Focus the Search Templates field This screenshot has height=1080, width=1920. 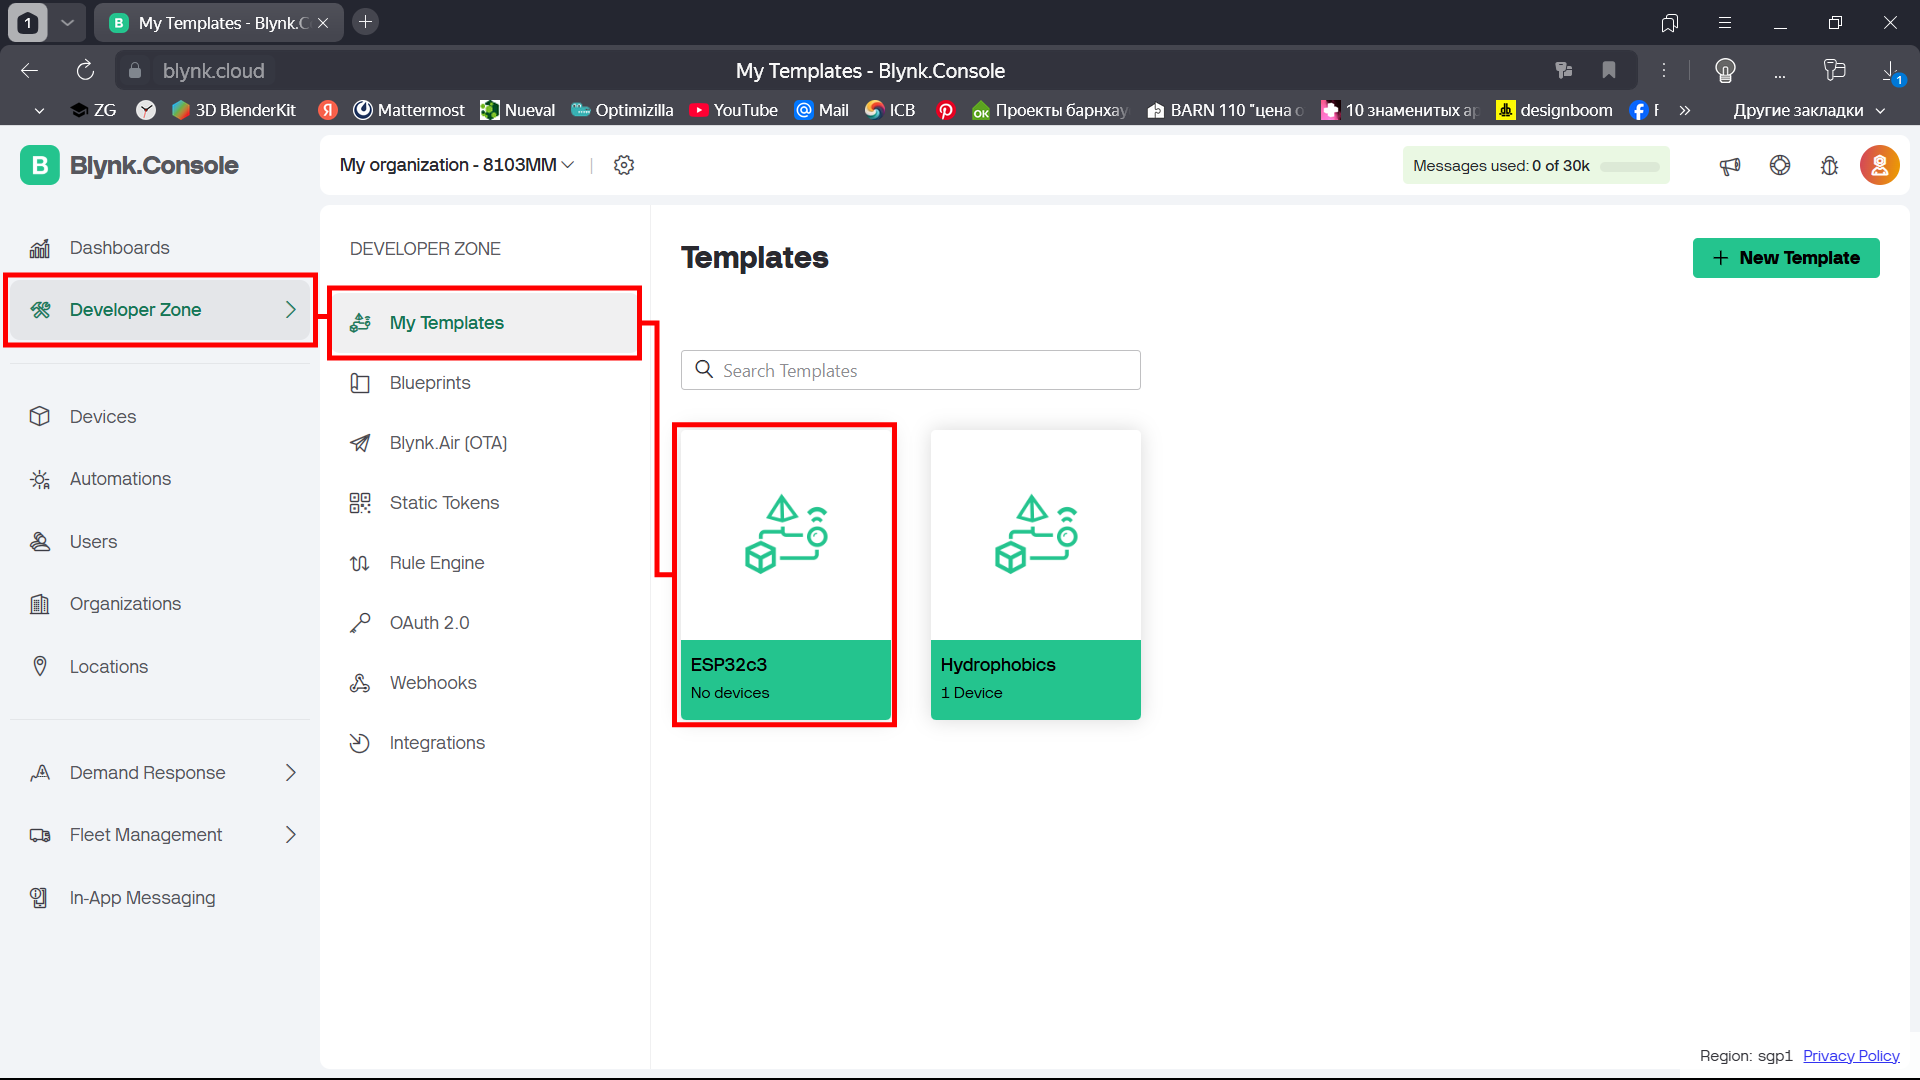click(911, 370)
